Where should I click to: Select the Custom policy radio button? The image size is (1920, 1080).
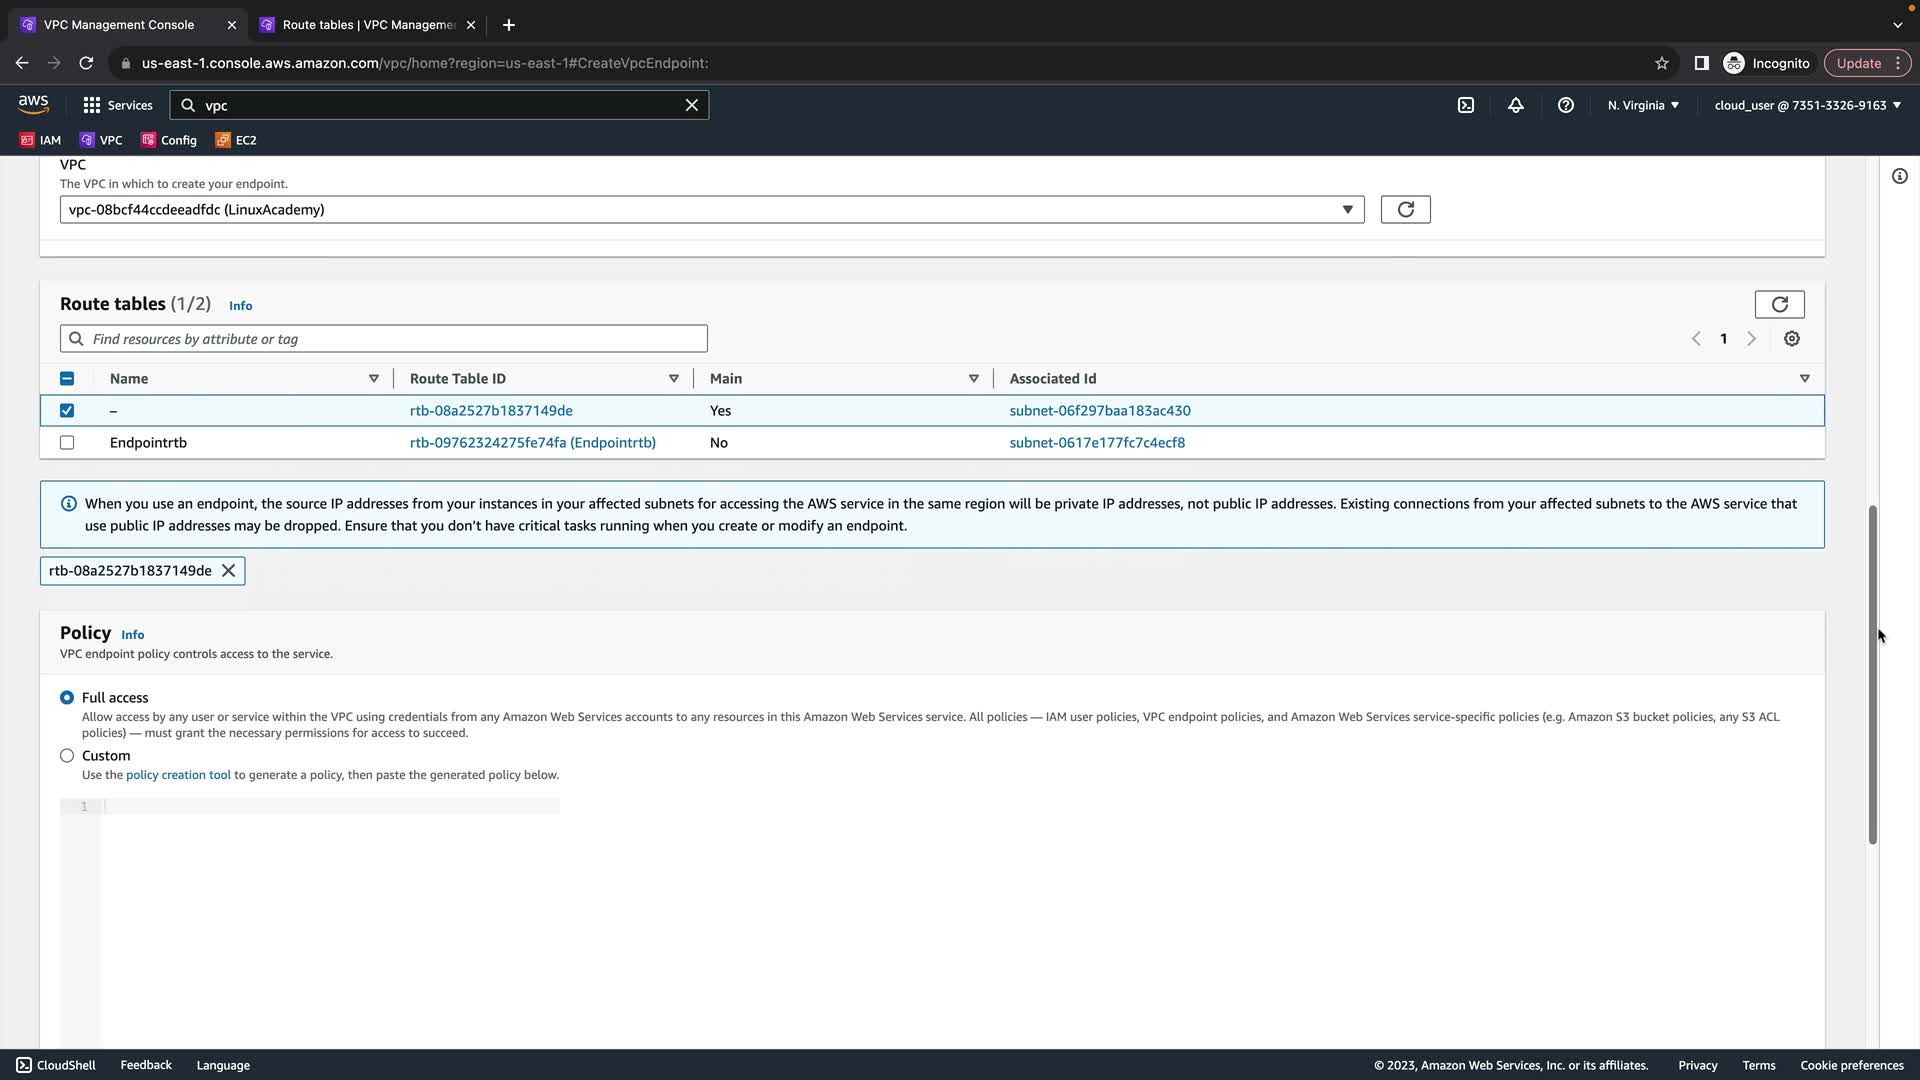point(67,756)
